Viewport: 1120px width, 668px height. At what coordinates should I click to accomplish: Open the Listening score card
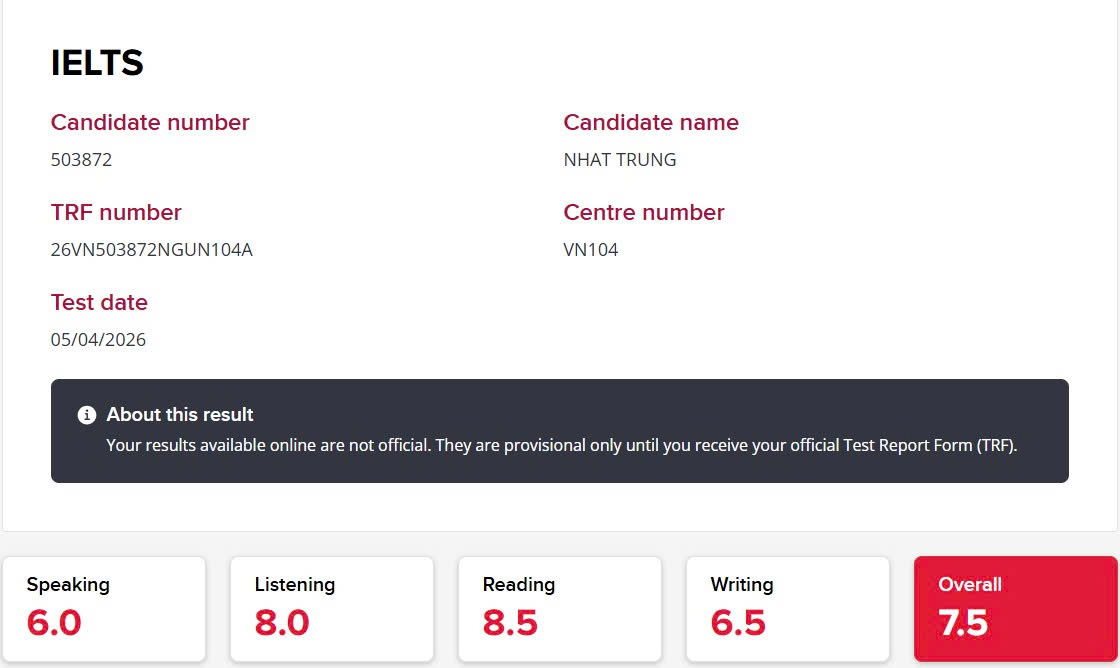[332, 608]
